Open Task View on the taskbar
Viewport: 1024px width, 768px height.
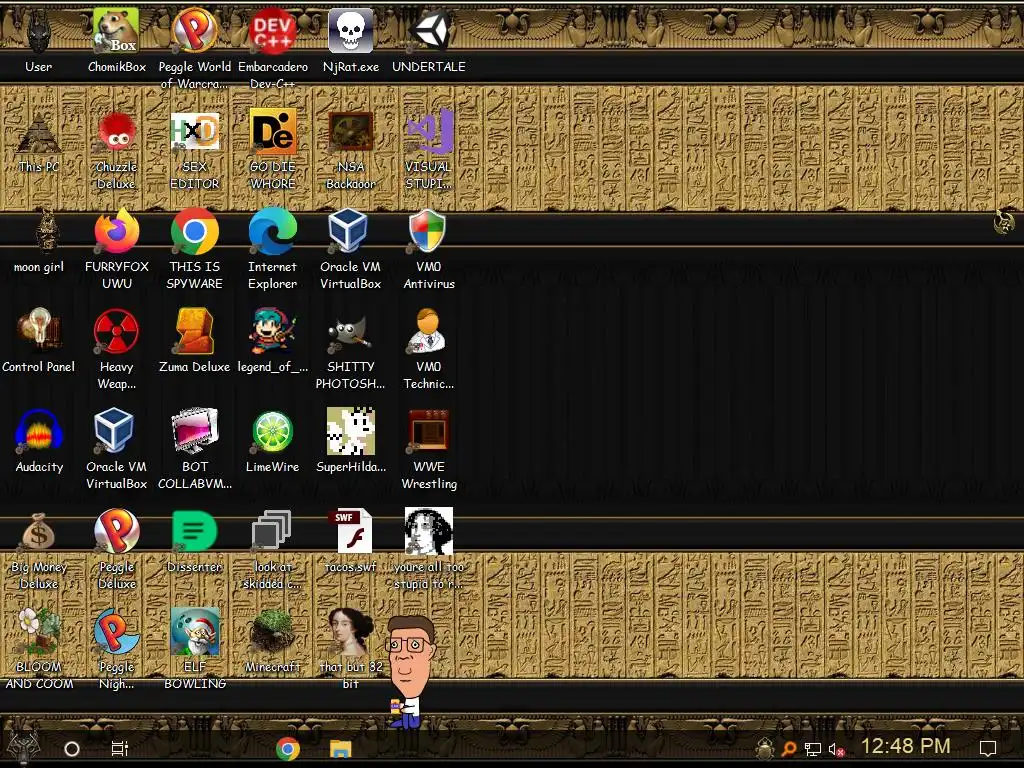[120, 749]
